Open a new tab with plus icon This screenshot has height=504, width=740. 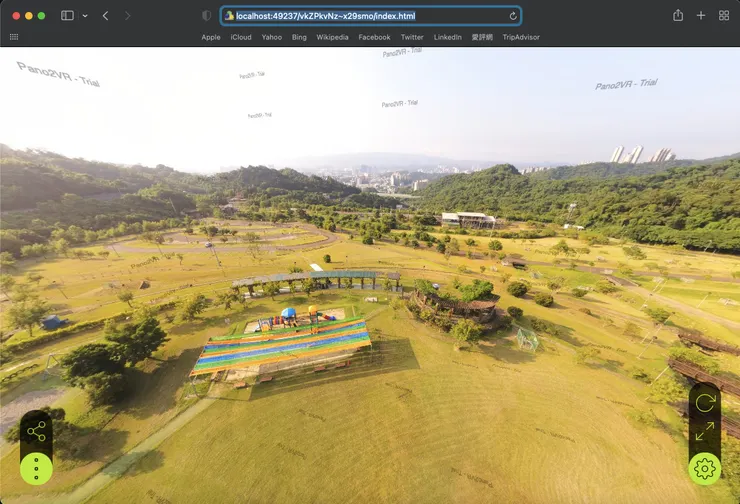click(x=701, y=16)
